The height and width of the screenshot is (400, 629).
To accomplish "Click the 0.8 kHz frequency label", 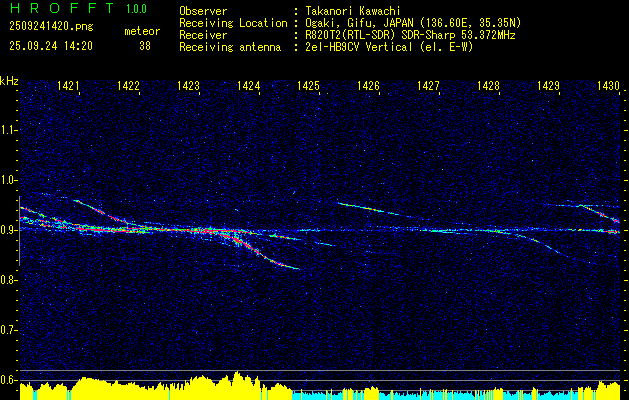I will 8,280.
